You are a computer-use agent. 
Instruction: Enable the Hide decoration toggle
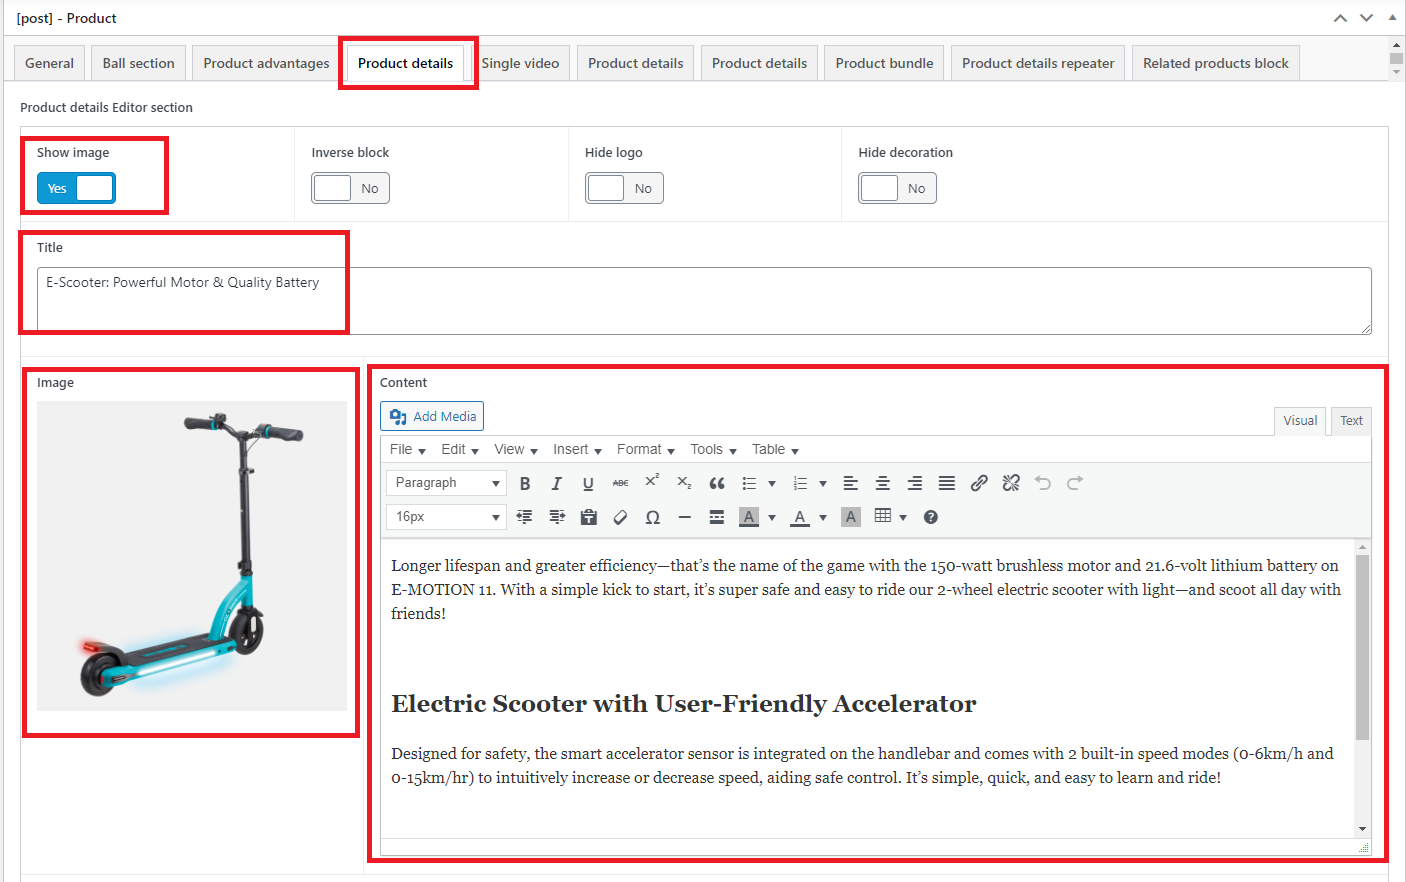[x=897, y=188]
